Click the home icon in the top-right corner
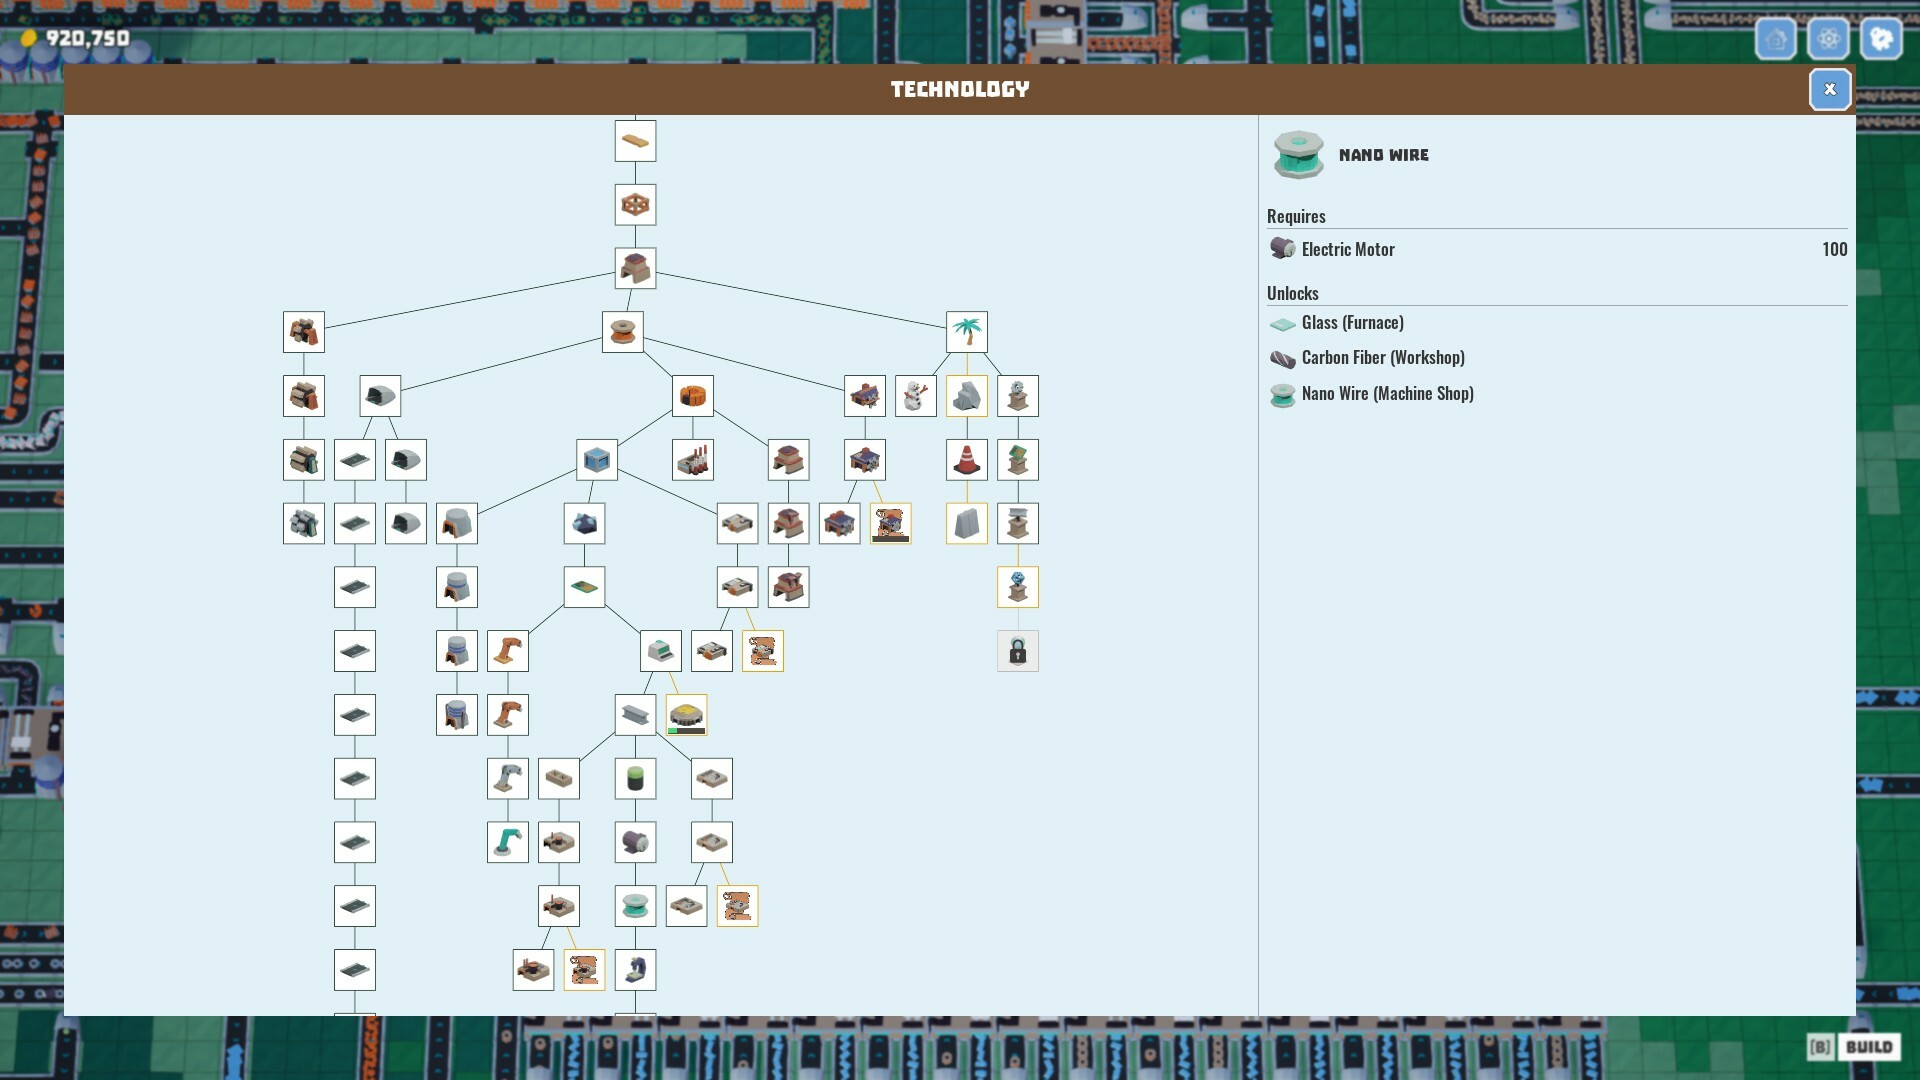Viewport: 1920px width, 1080px height. pyautogui.click(x=1776, y=39)
